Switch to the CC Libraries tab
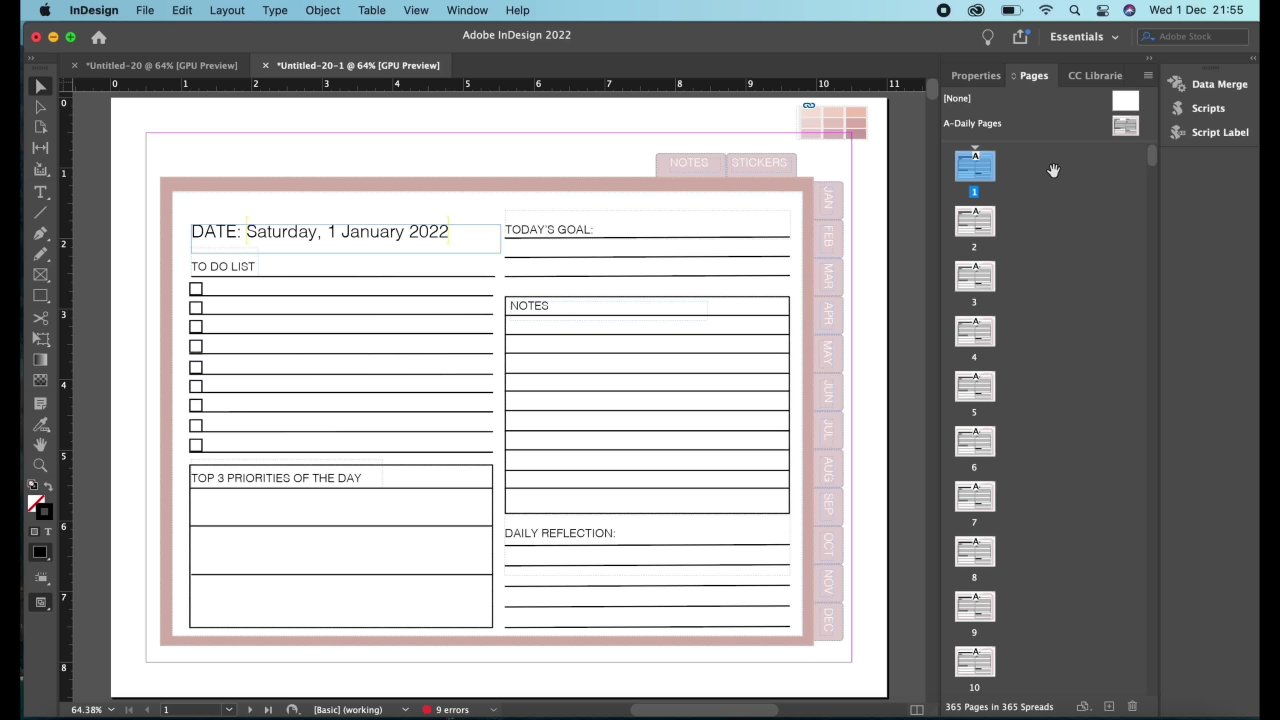 coord(1095,75)
